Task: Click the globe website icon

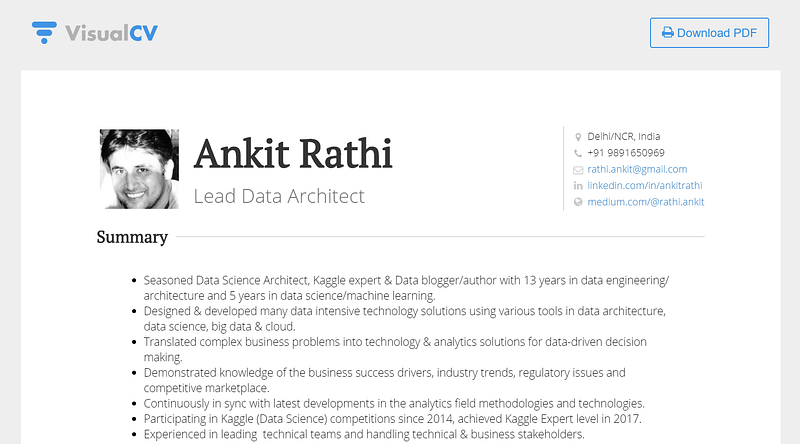Action: point(578,202)
